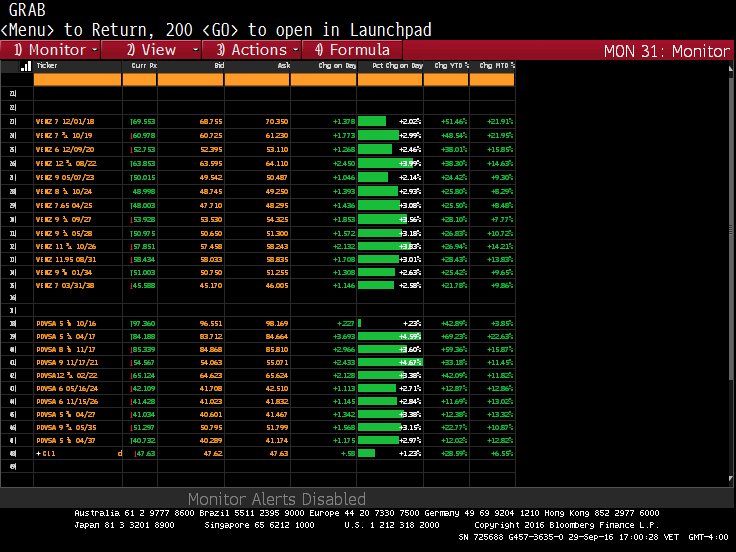Select the Bid column header
Image resolution: width=736 pixels, height=552 pixels.
(218, 65)
